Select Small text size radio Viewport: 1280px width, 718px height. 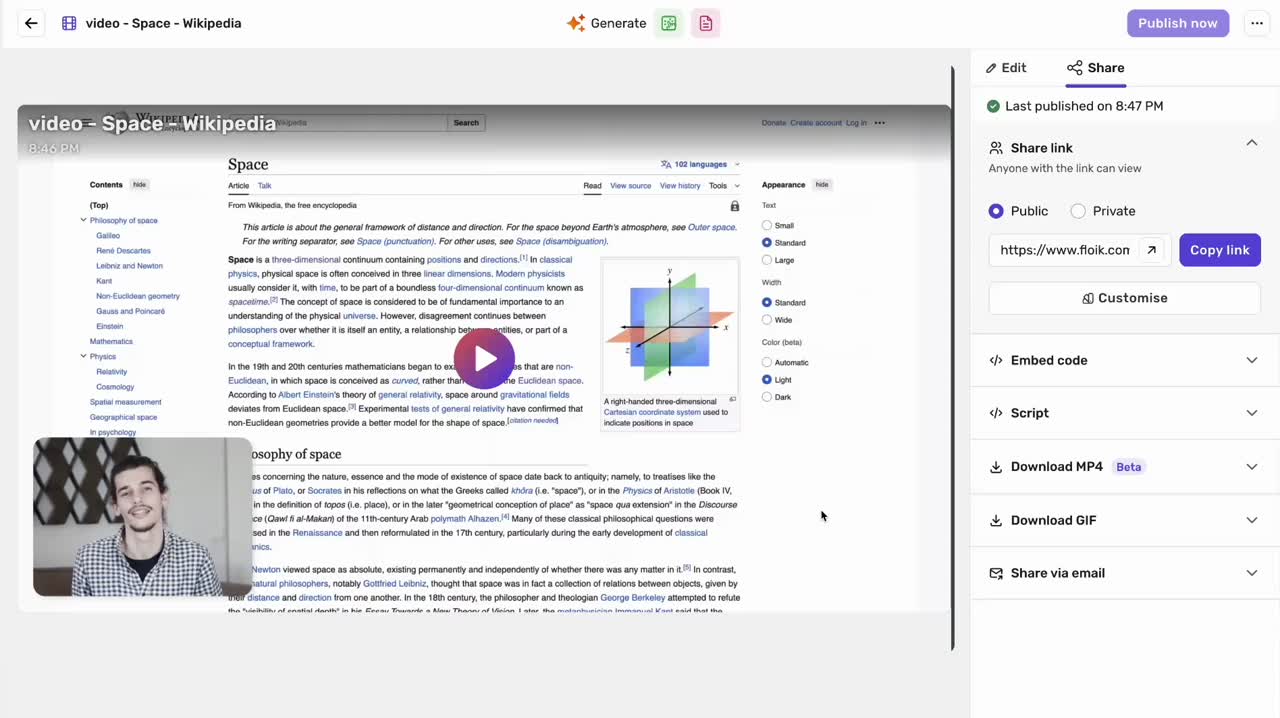(767, 226)
